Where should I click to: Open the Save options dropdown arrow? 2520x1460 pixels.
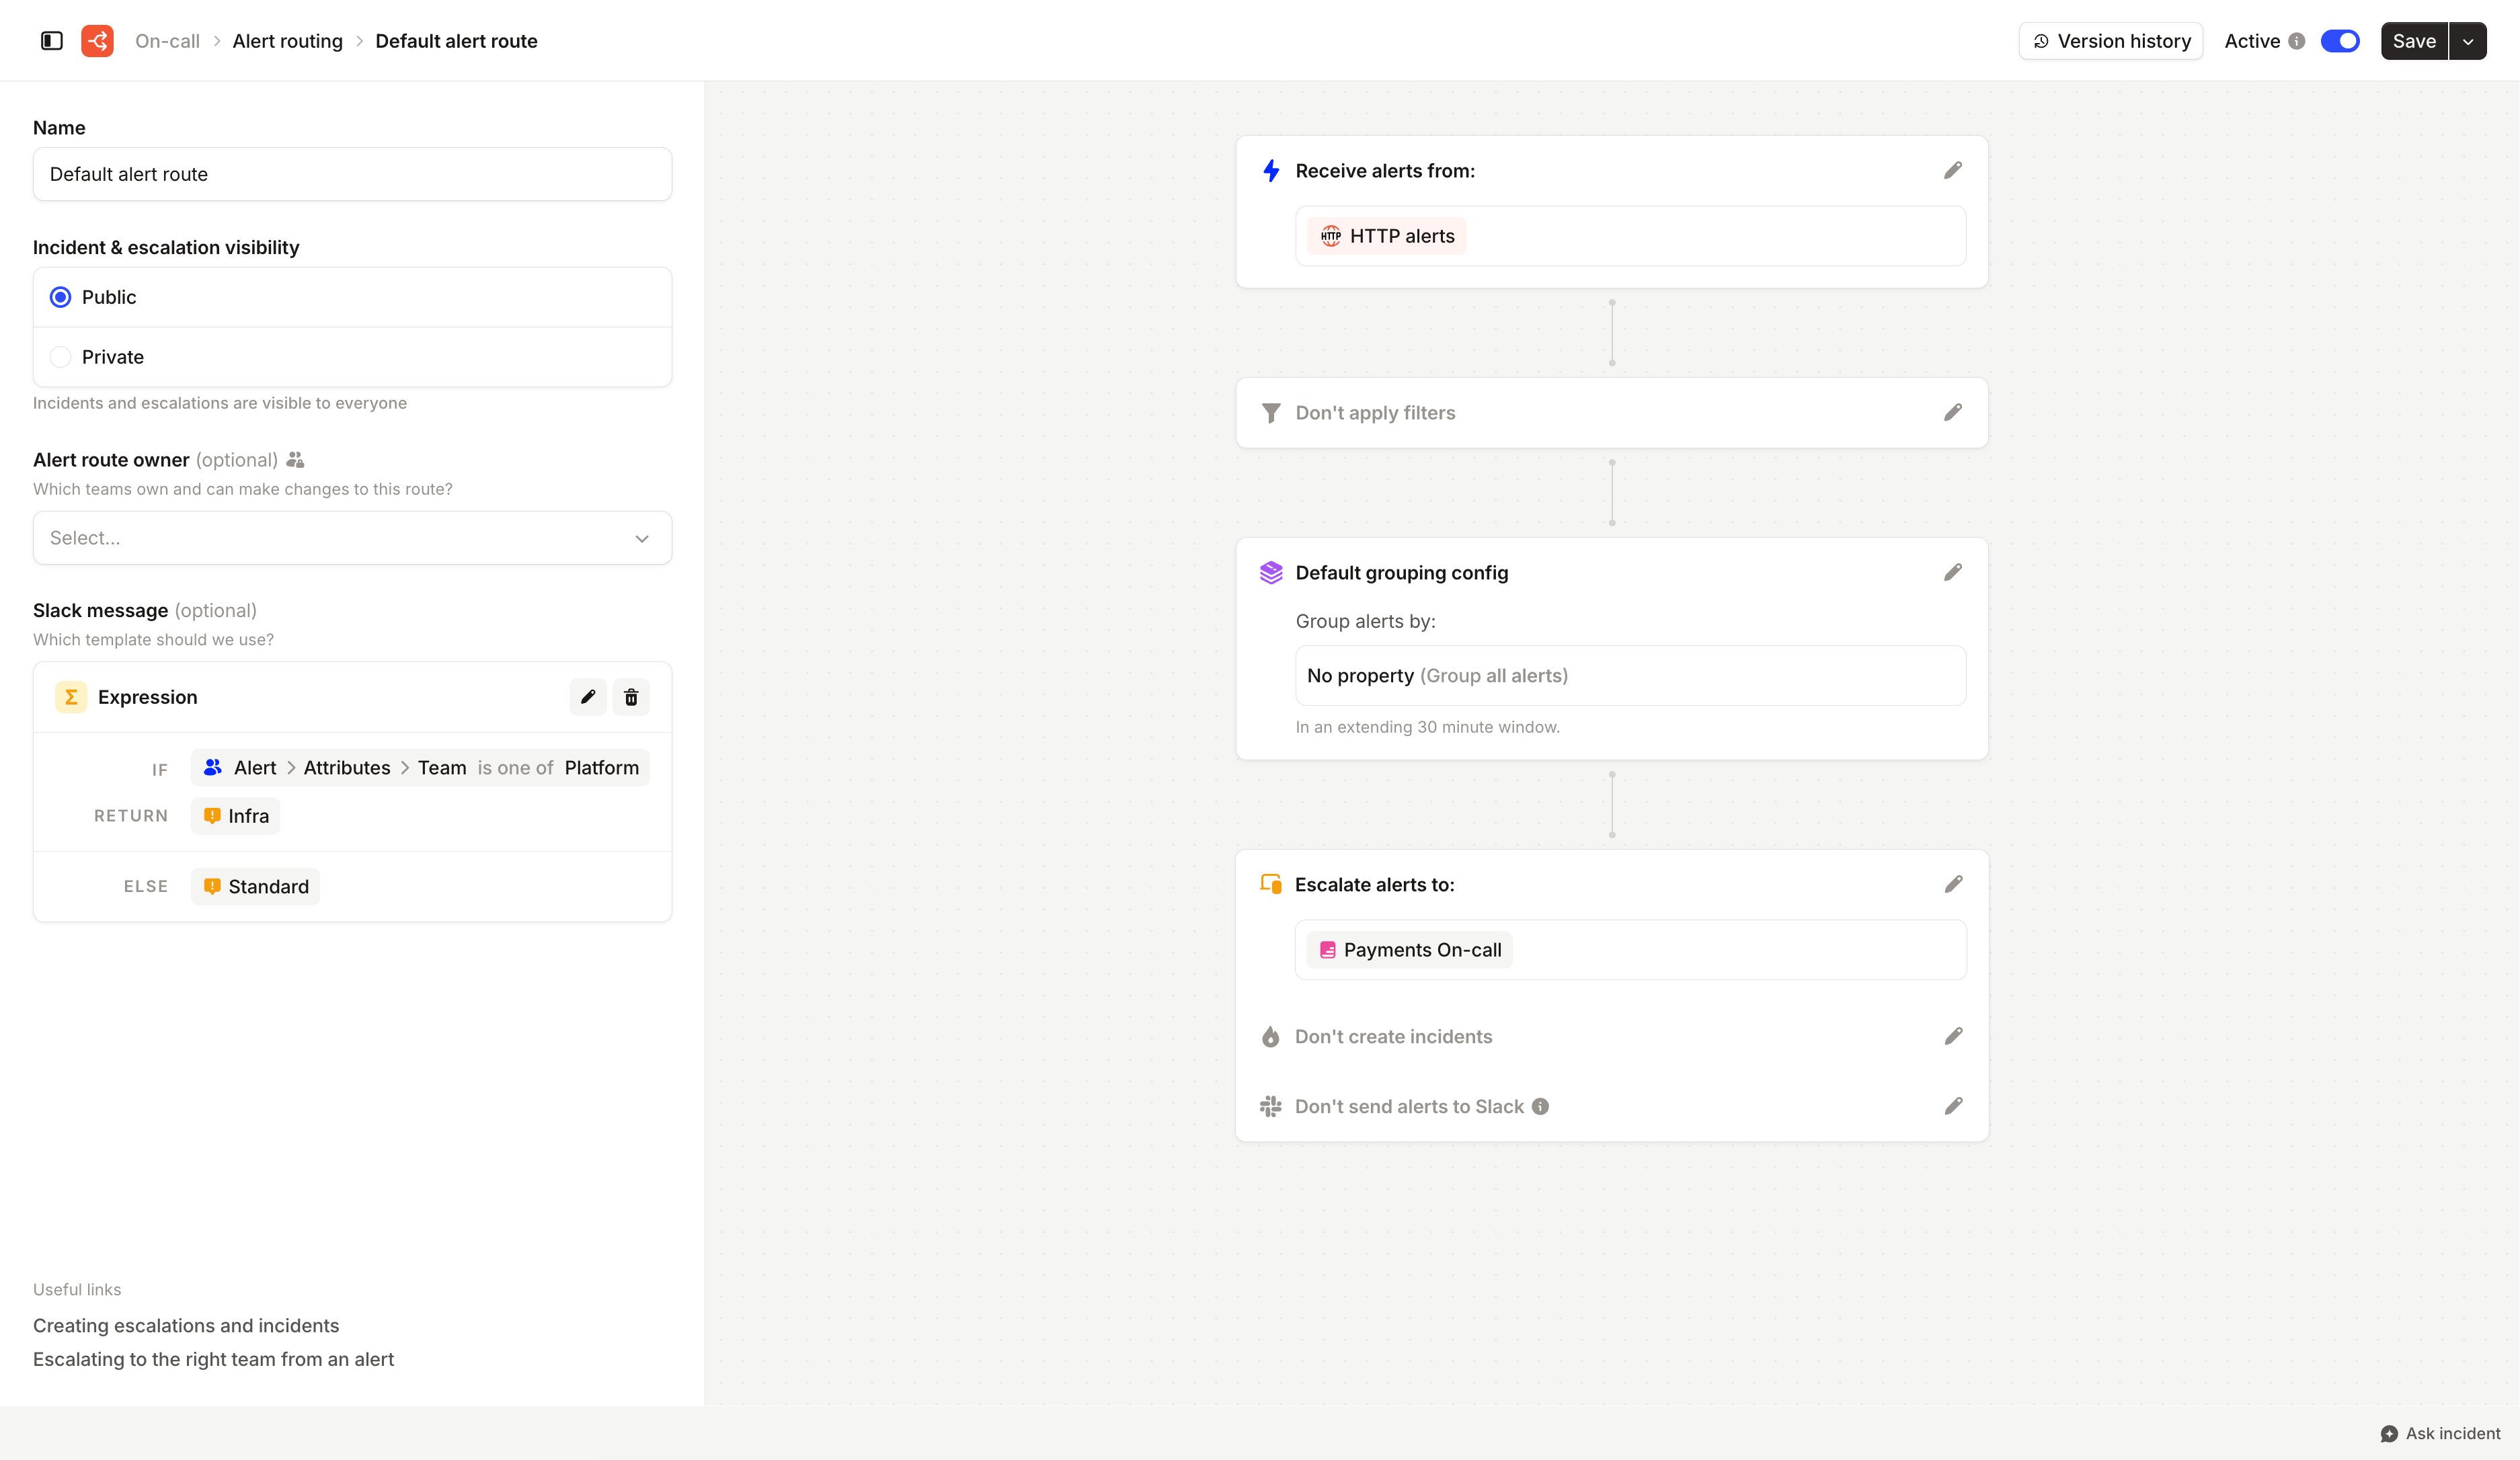2468,41
